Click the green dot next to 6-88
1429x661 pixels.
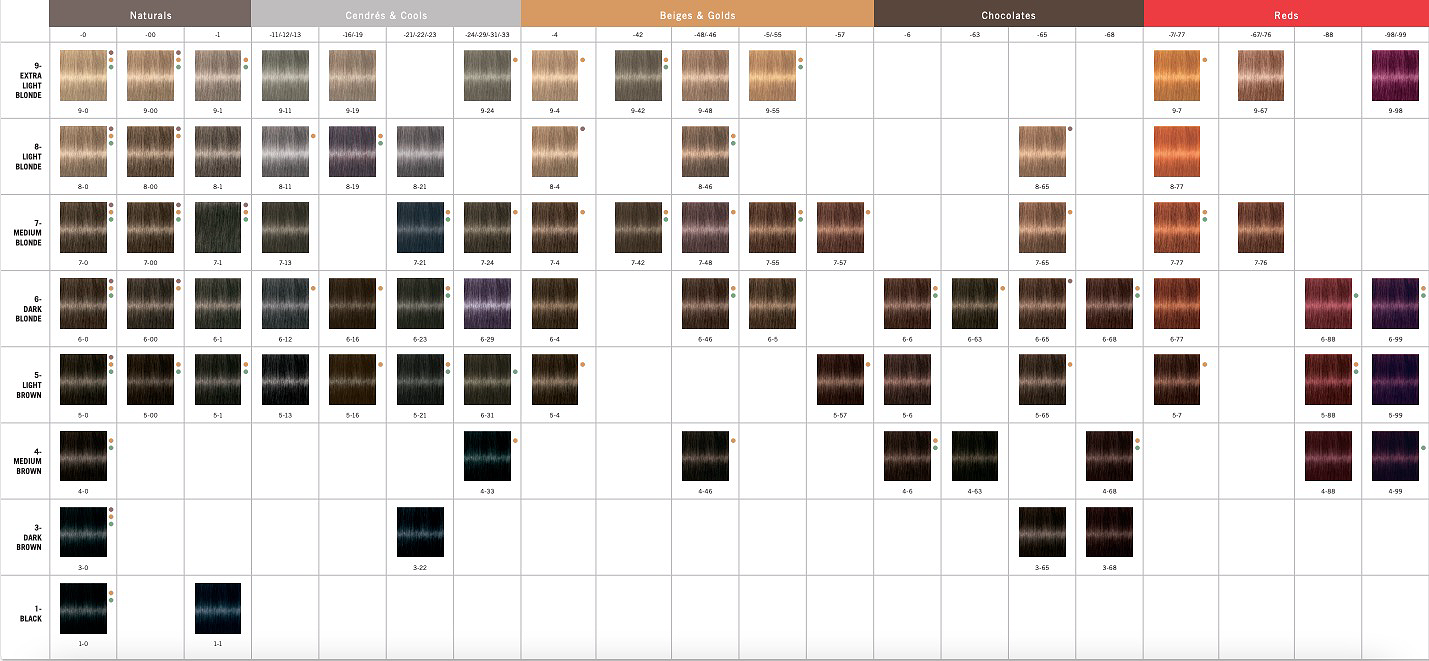click(x=1356, y=295)
